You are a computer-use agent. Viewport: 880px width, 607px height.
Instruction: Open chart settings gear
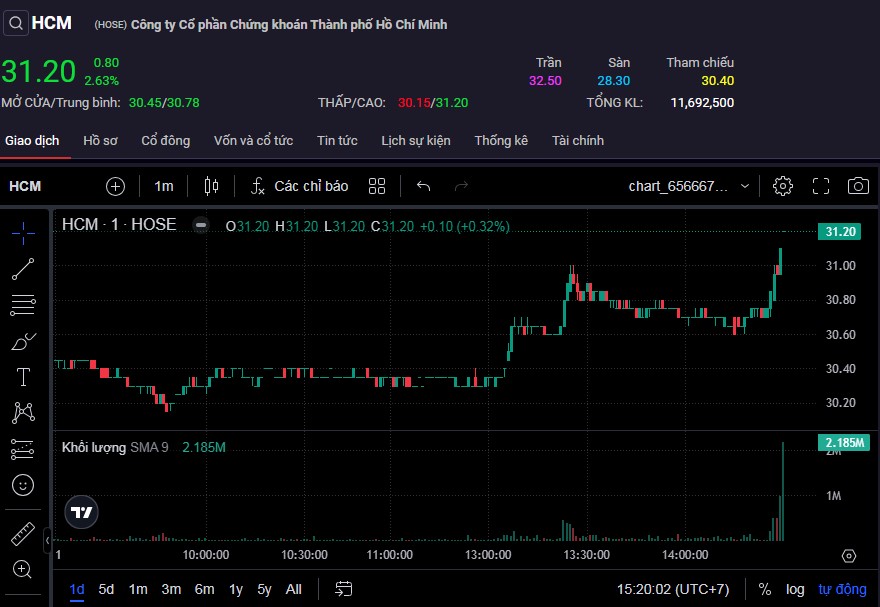click(783, 186)
